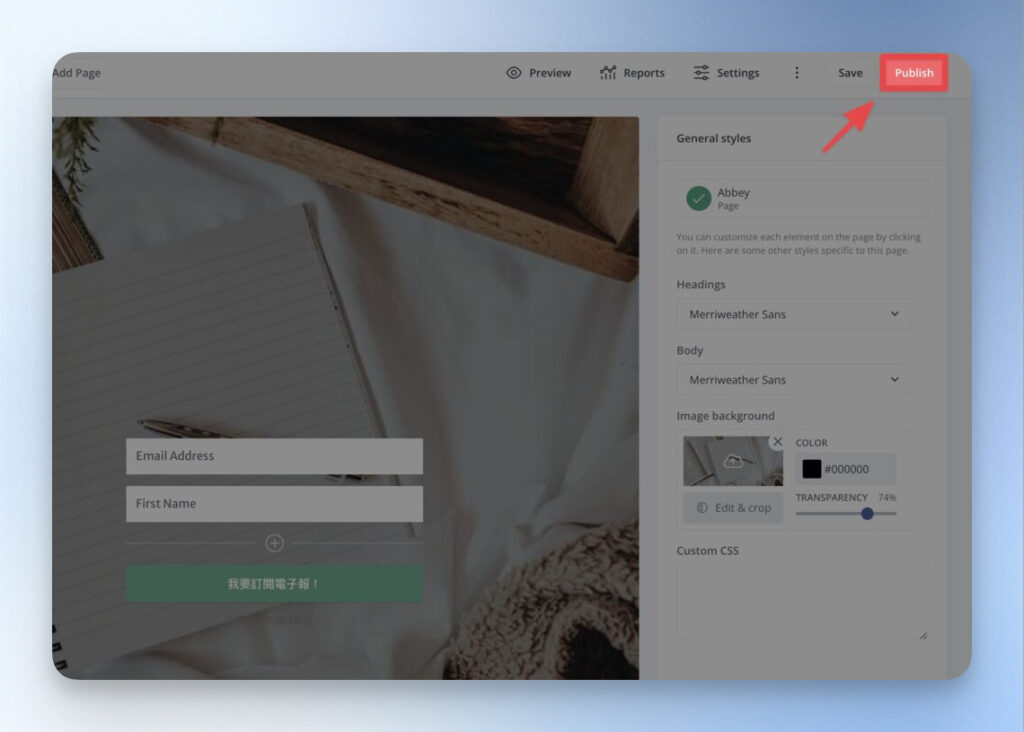Expand the Body font dropdown

pyautogui.click(x=793, y=379)
